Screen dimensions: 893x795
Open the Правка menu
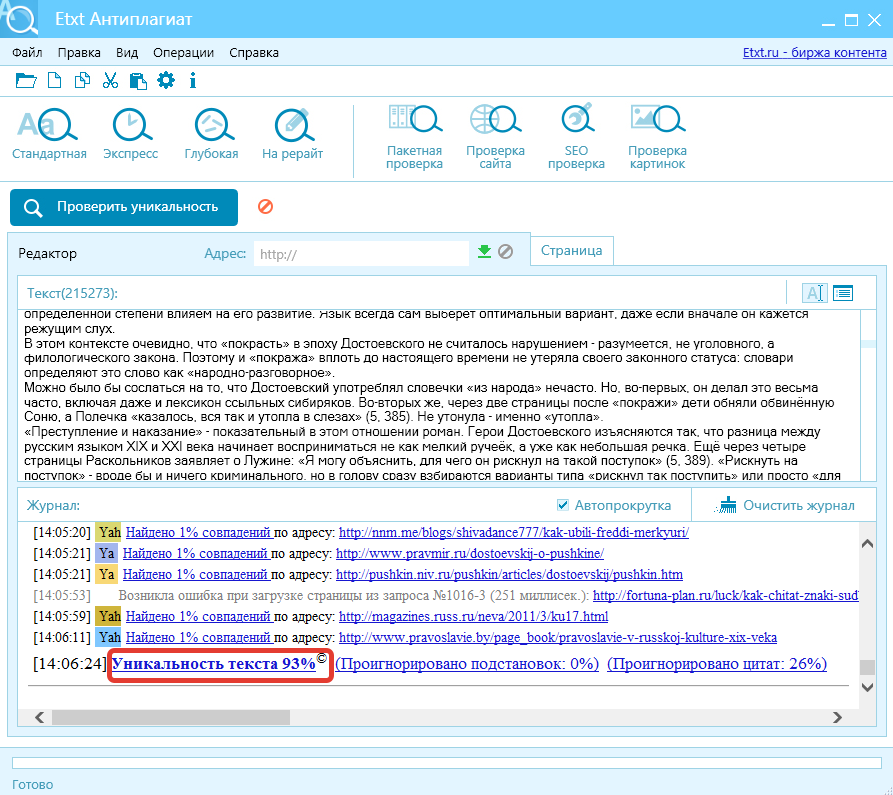pyautogui.click(x=79, y=53)
